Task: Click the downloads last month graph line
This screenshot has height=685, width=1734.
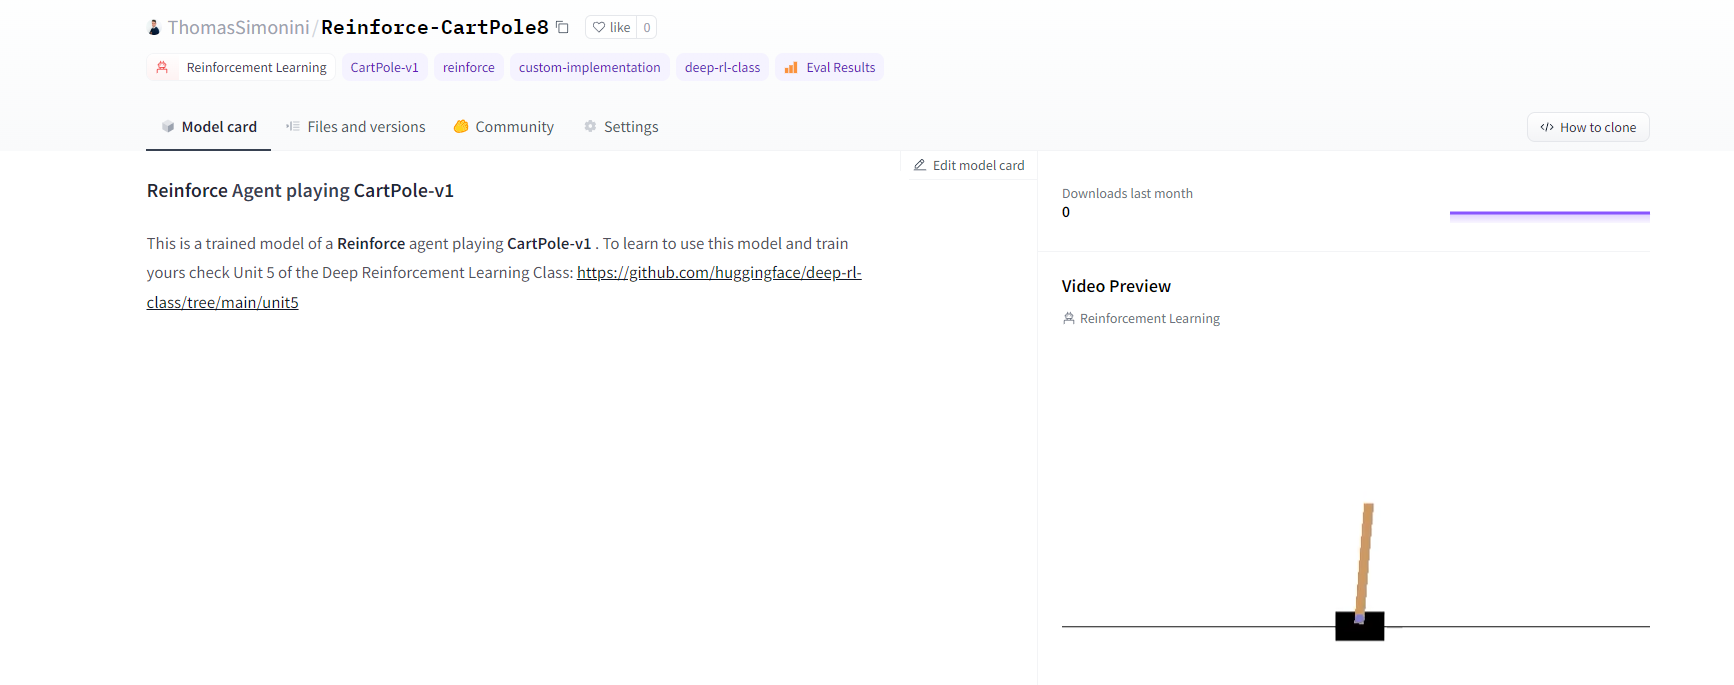Action: click(1549, 213)
